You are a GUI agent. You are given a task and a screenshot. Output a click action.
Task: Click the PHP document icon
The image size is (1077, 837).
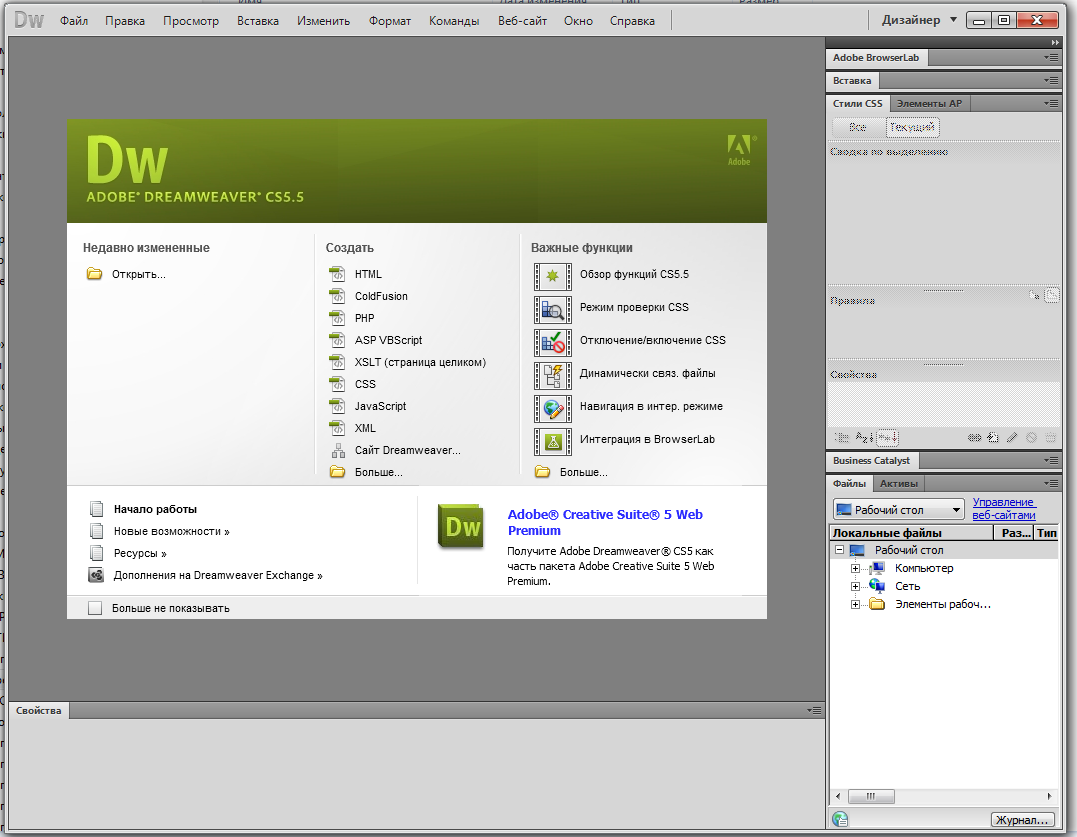pyautogui.click(x=337, y=318)
